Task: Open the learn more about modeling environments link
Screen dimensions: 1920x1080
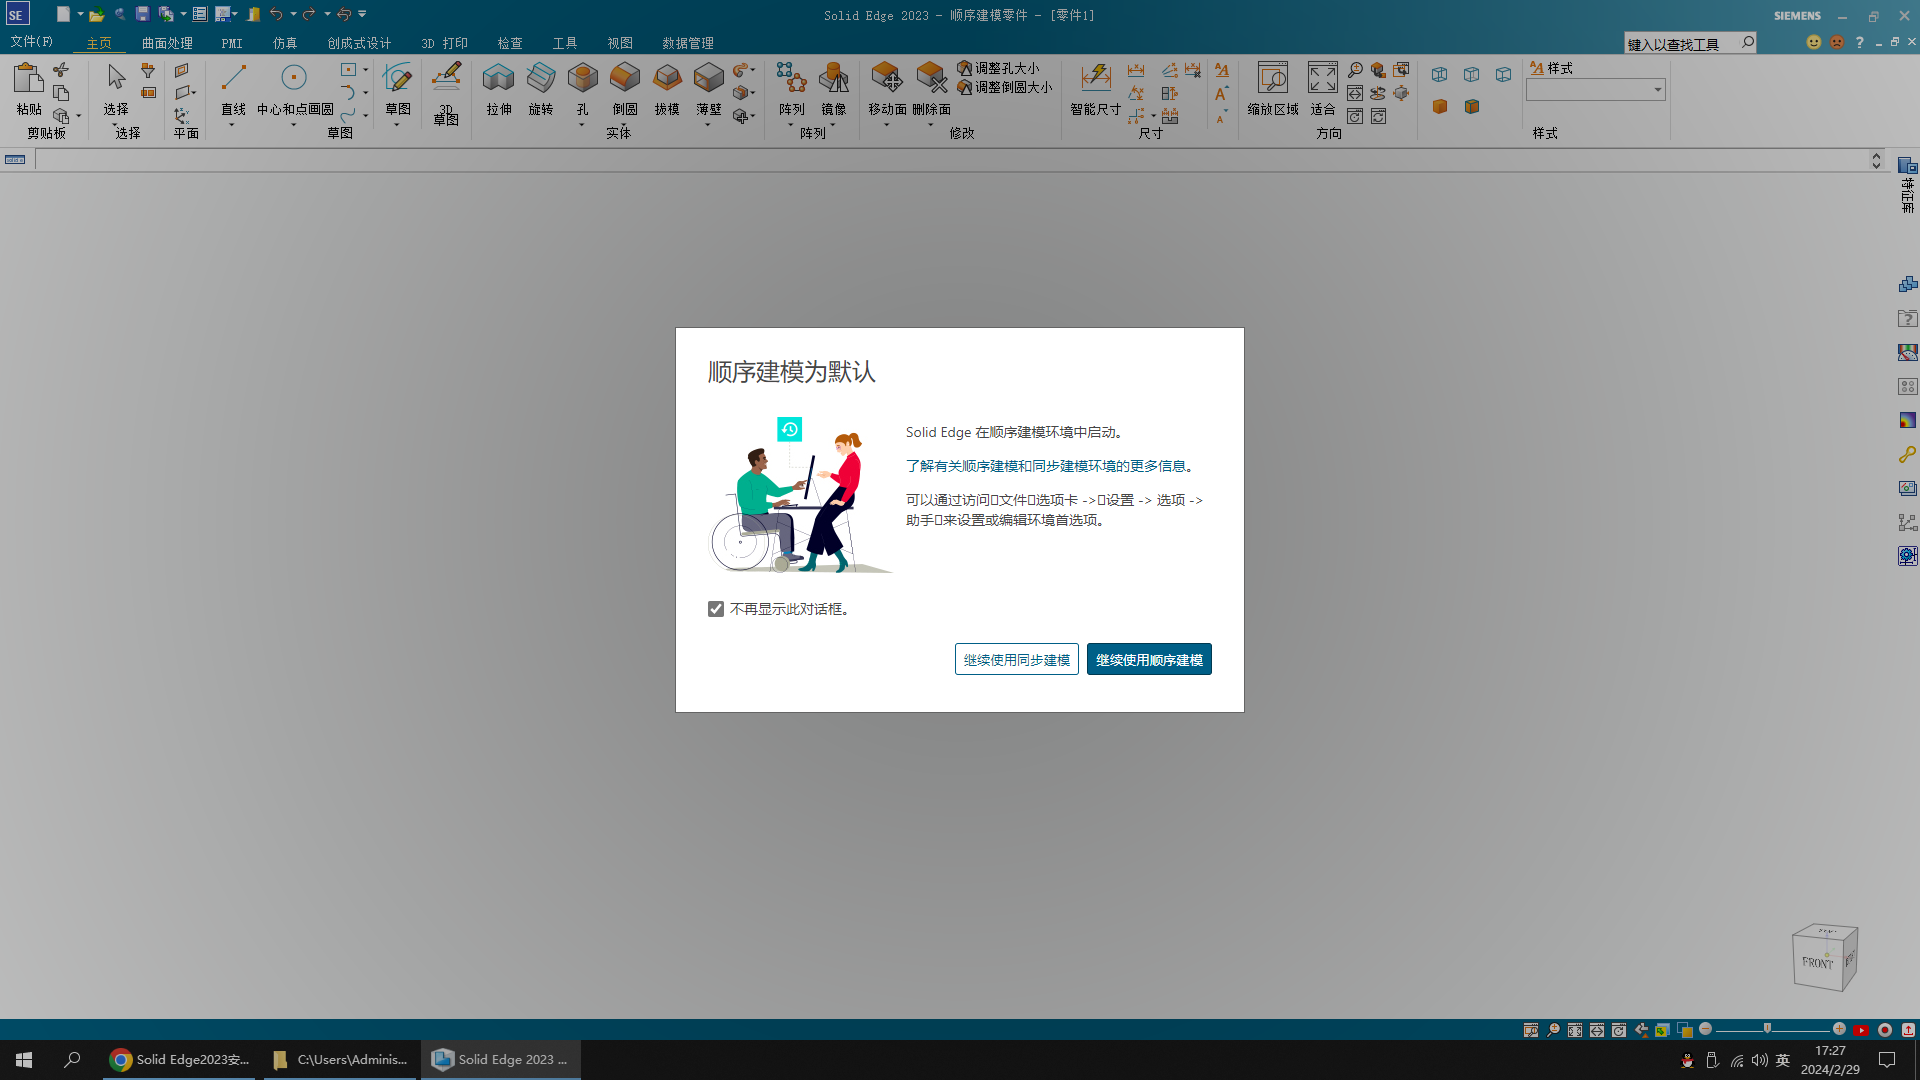Action: click(1051, 466)
